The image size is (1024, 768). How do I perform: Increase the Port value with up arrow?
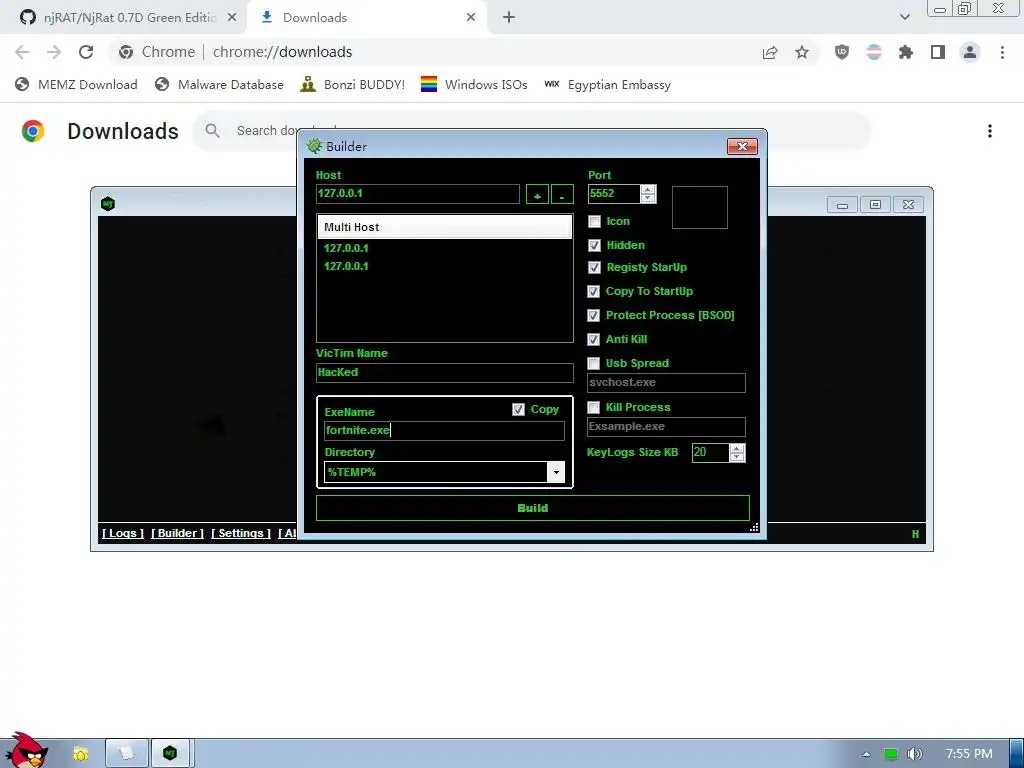point(648,189)
